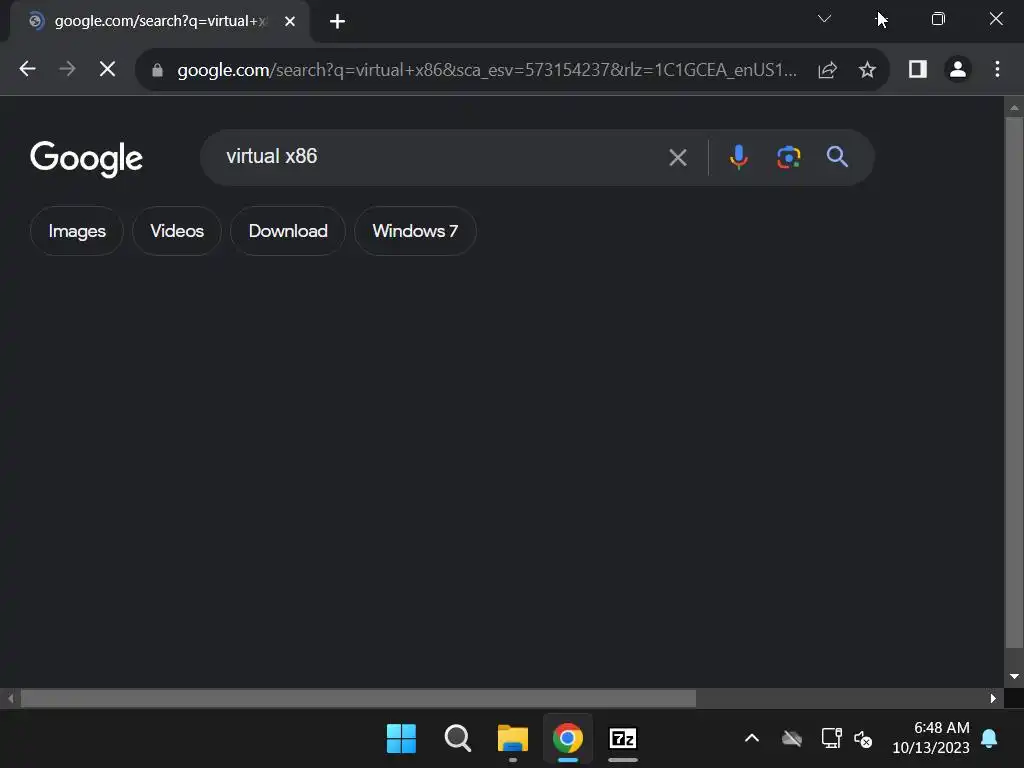Open a new tab
1024x768 pixels.
337,22
